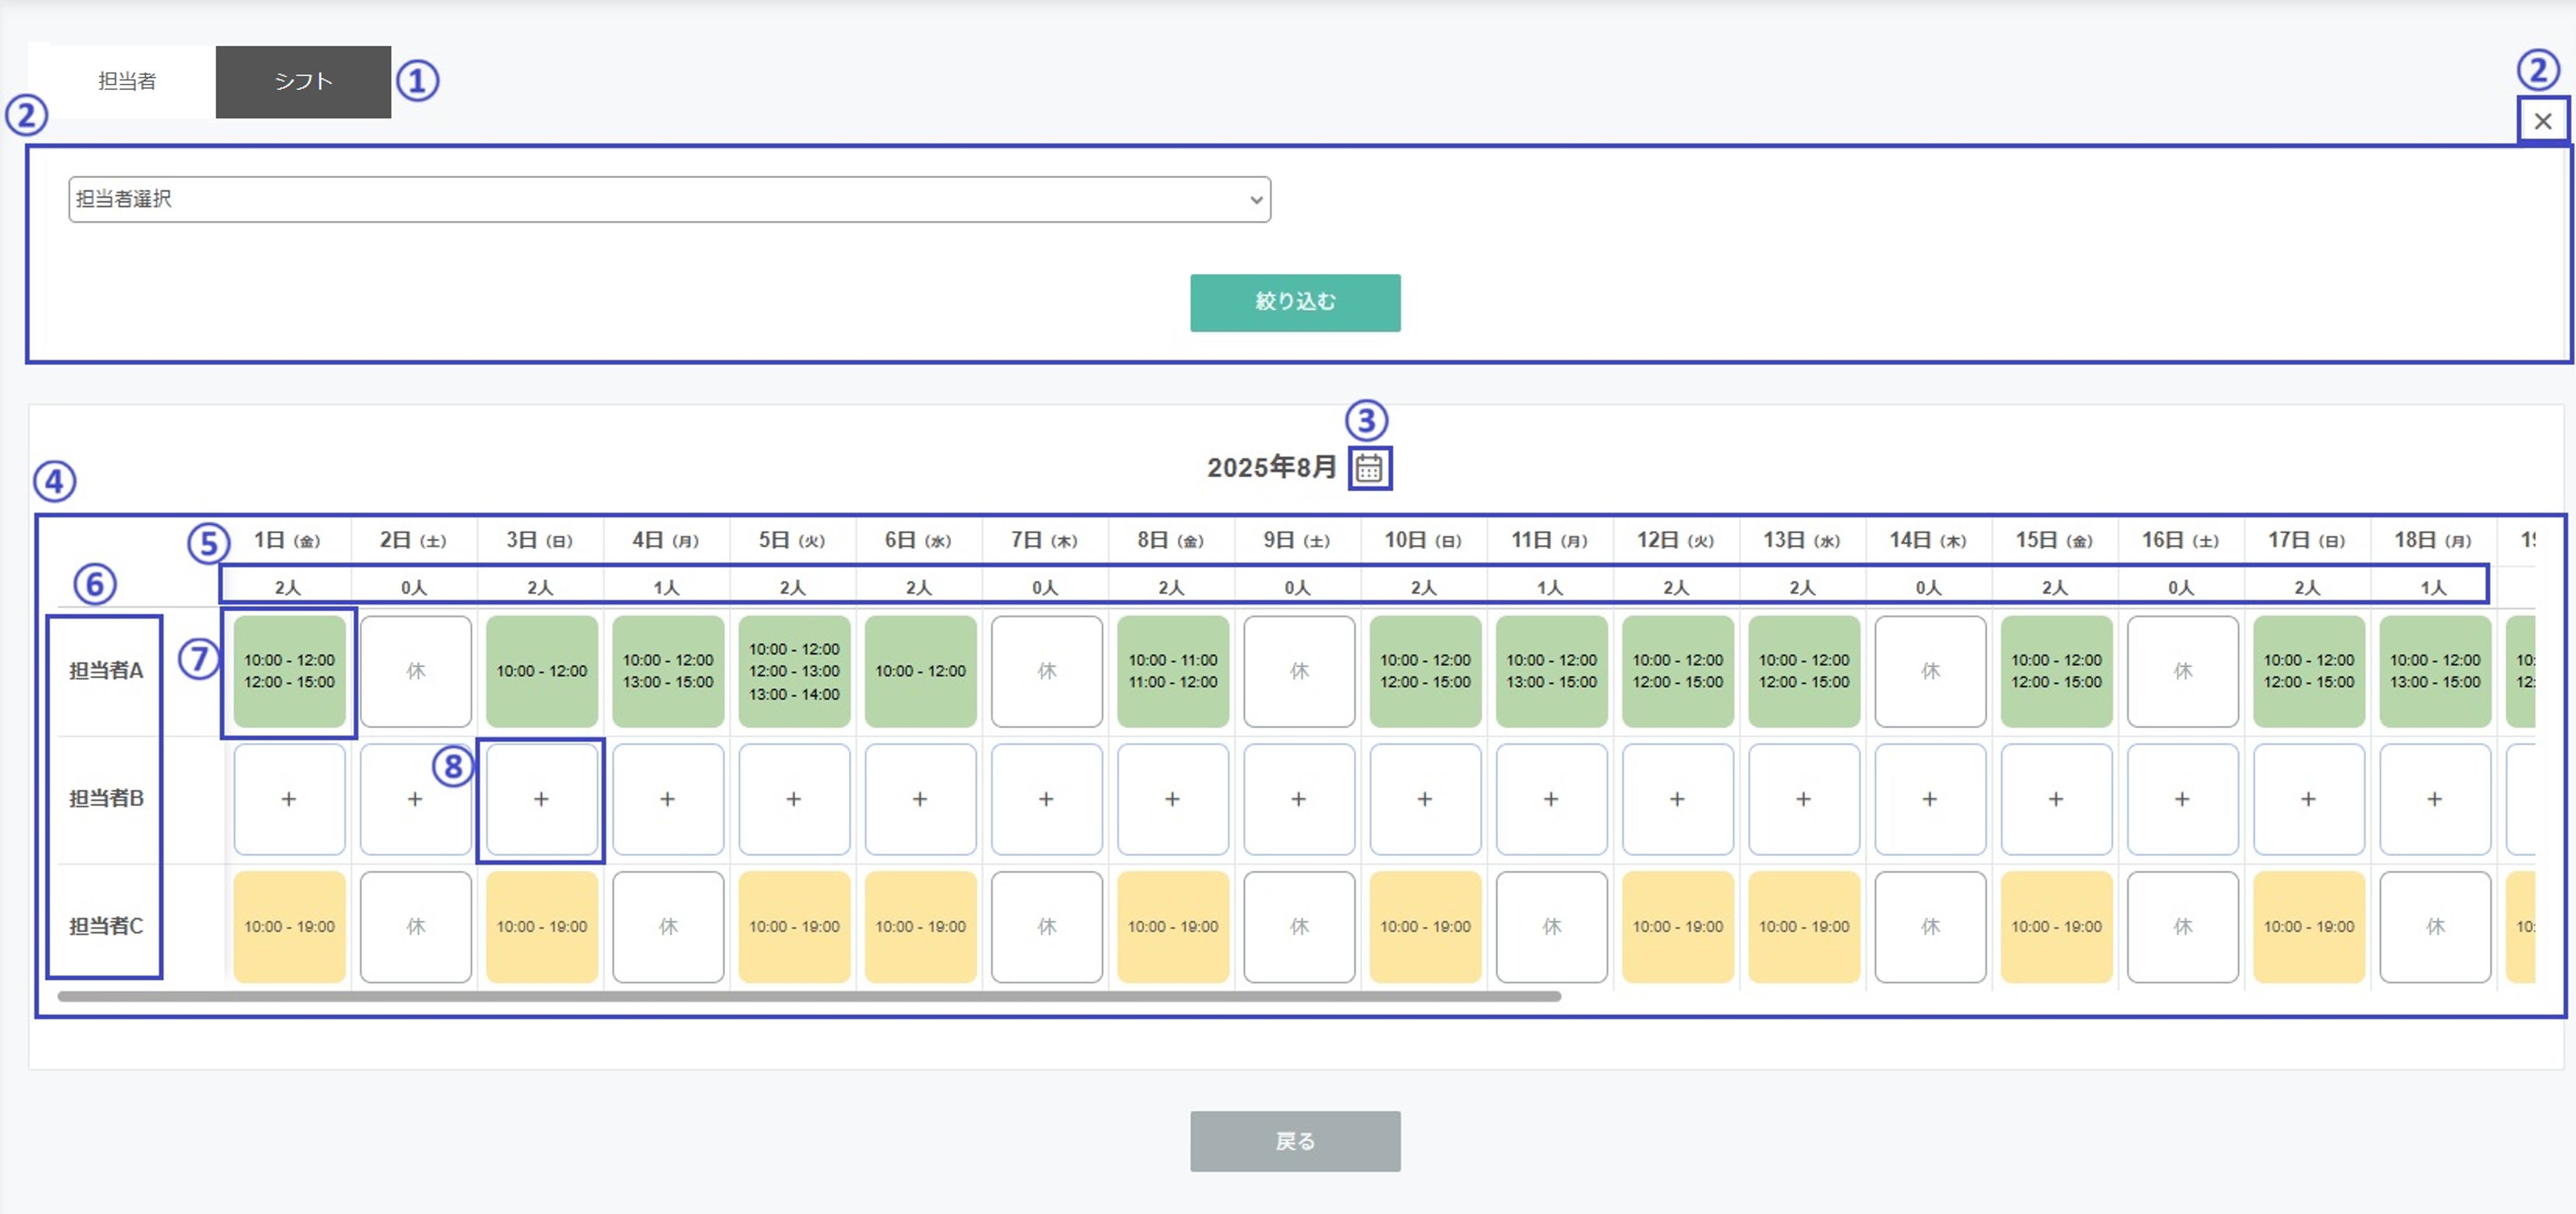Click the 2025年8月 month heading
The image size is (2576, 1214).
point(1271,467)
